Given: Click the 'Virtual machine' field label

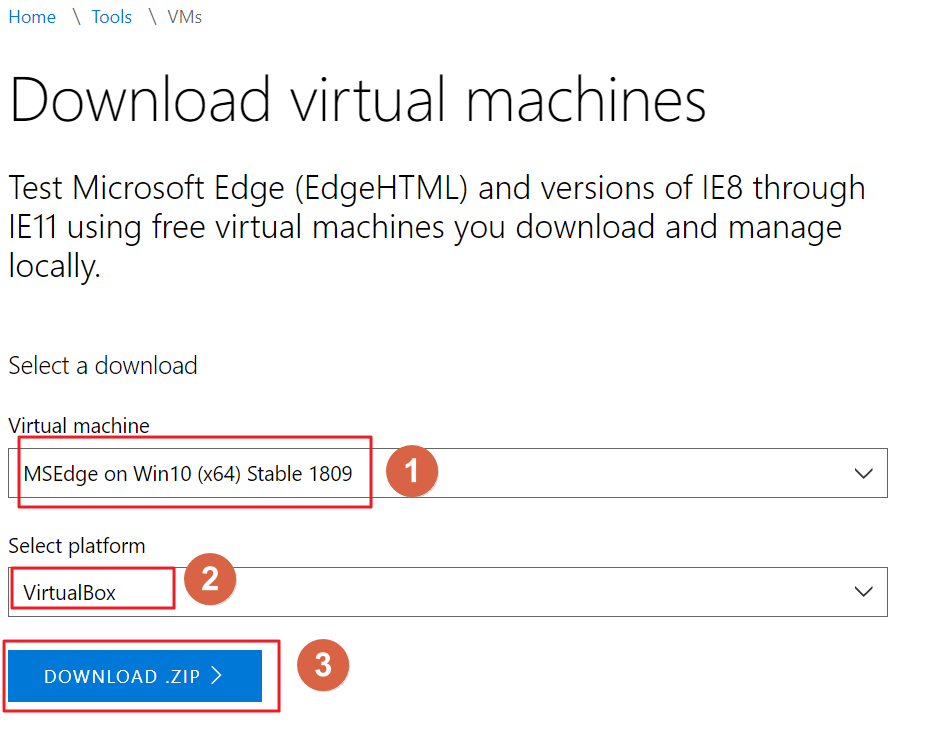Looking at the screenshot, I should pyautogui.click(x=79, y=425).
